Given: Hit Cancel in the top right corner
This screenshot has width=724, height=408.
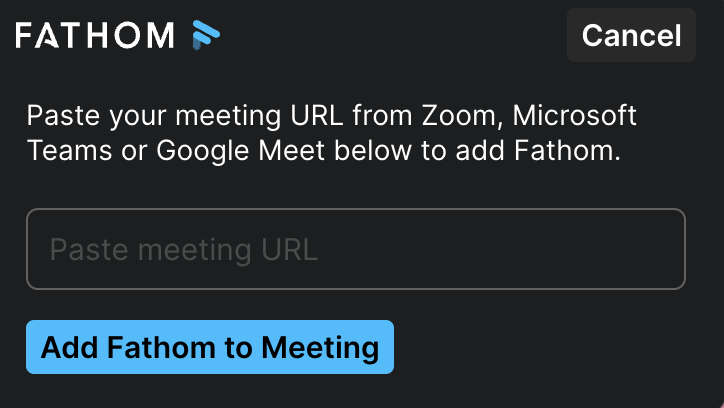Looking at the screenshot, I should (x=631, y=36).
